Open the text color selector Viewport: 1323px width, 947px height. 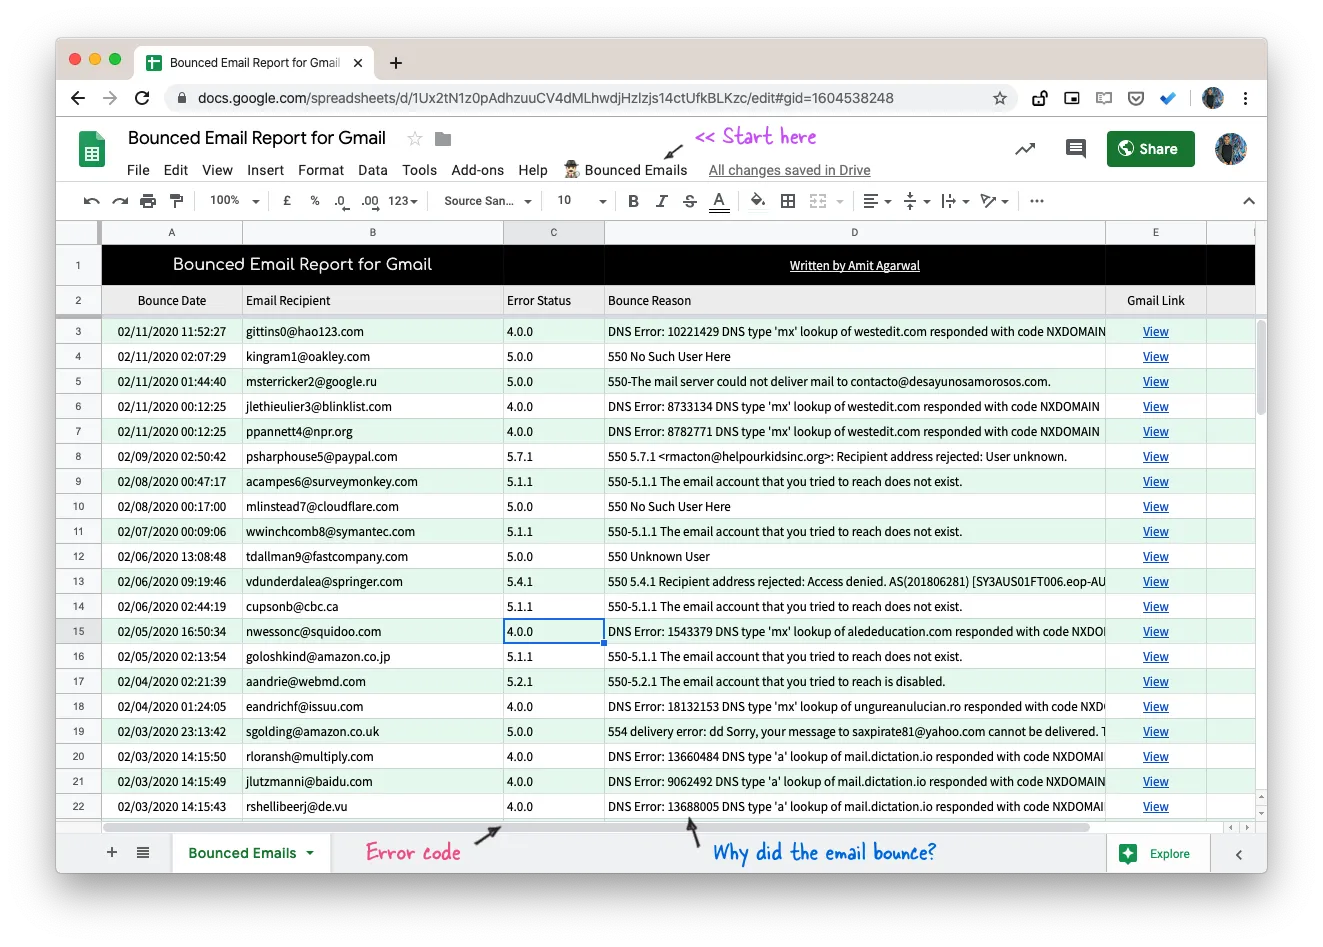[x=719, y=201]
